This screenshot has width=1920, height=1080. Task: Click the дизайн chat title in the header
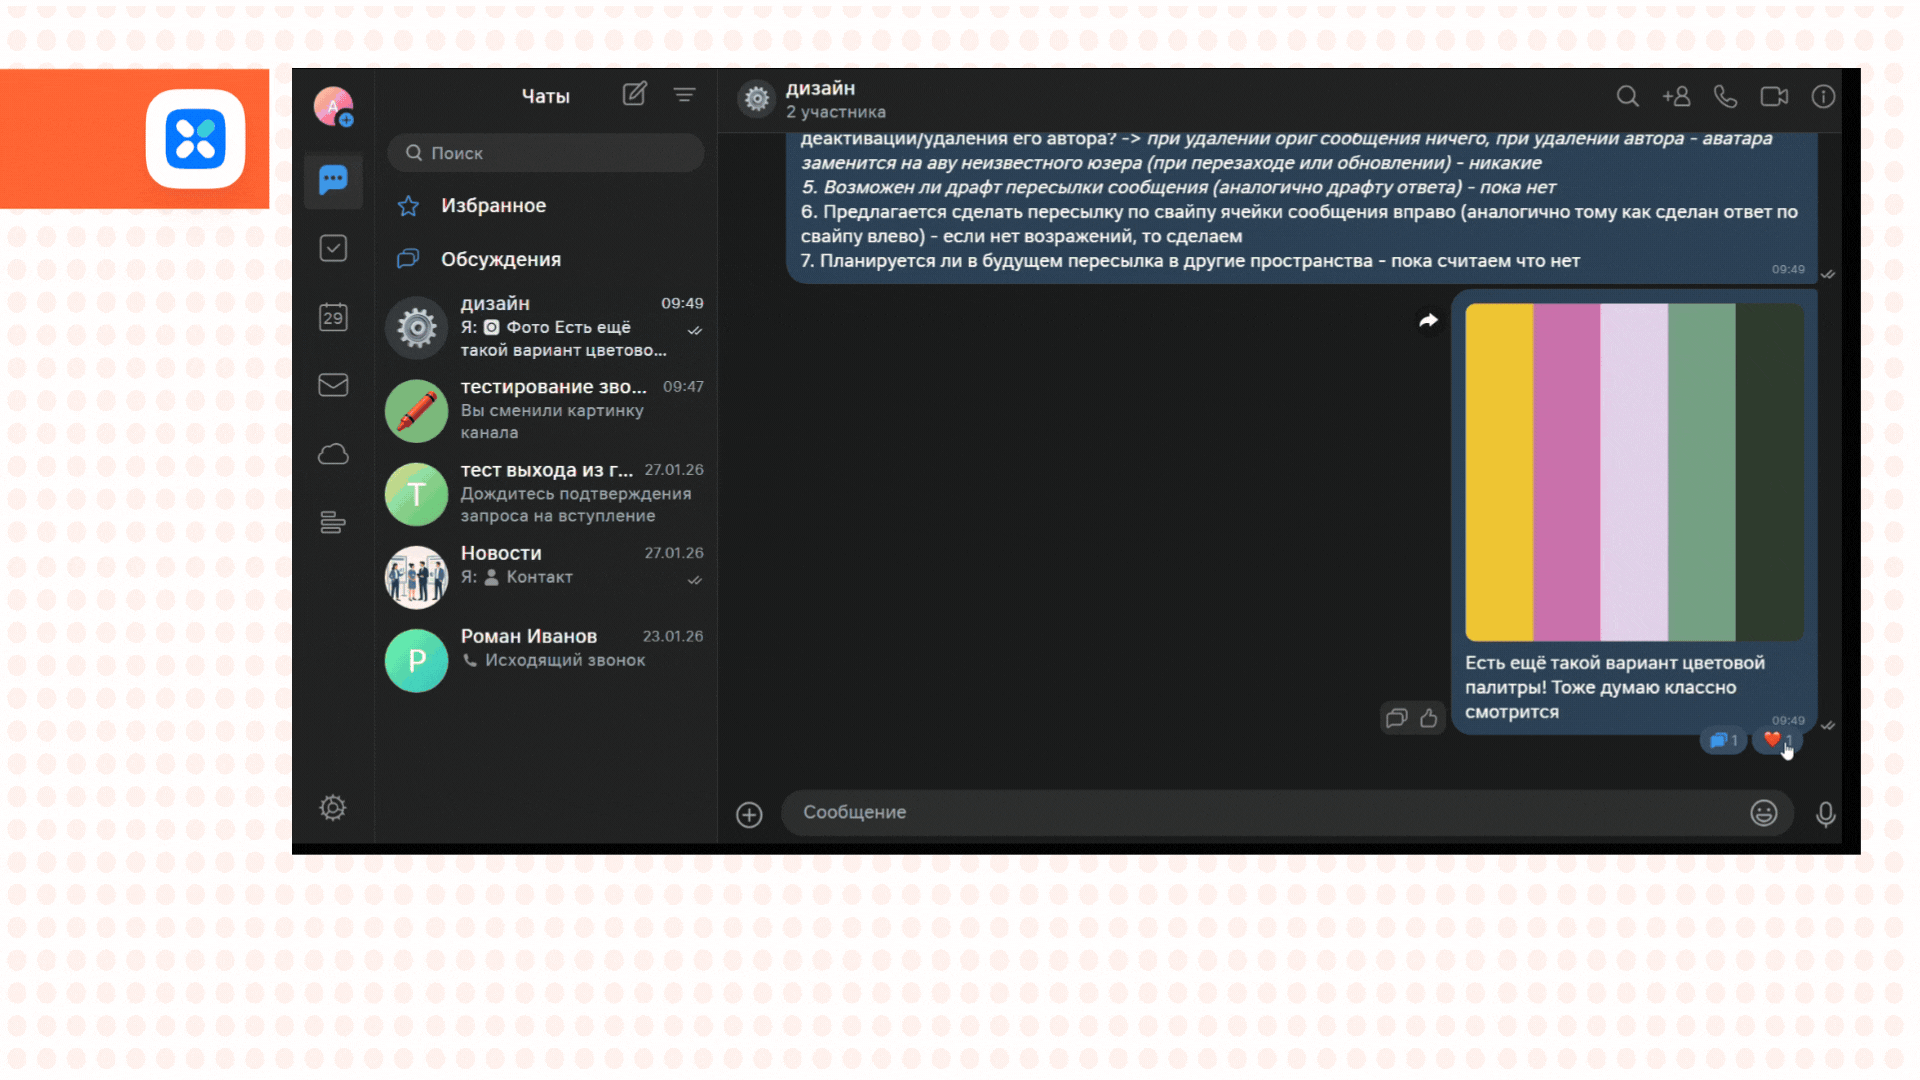(x=820, y=88)
